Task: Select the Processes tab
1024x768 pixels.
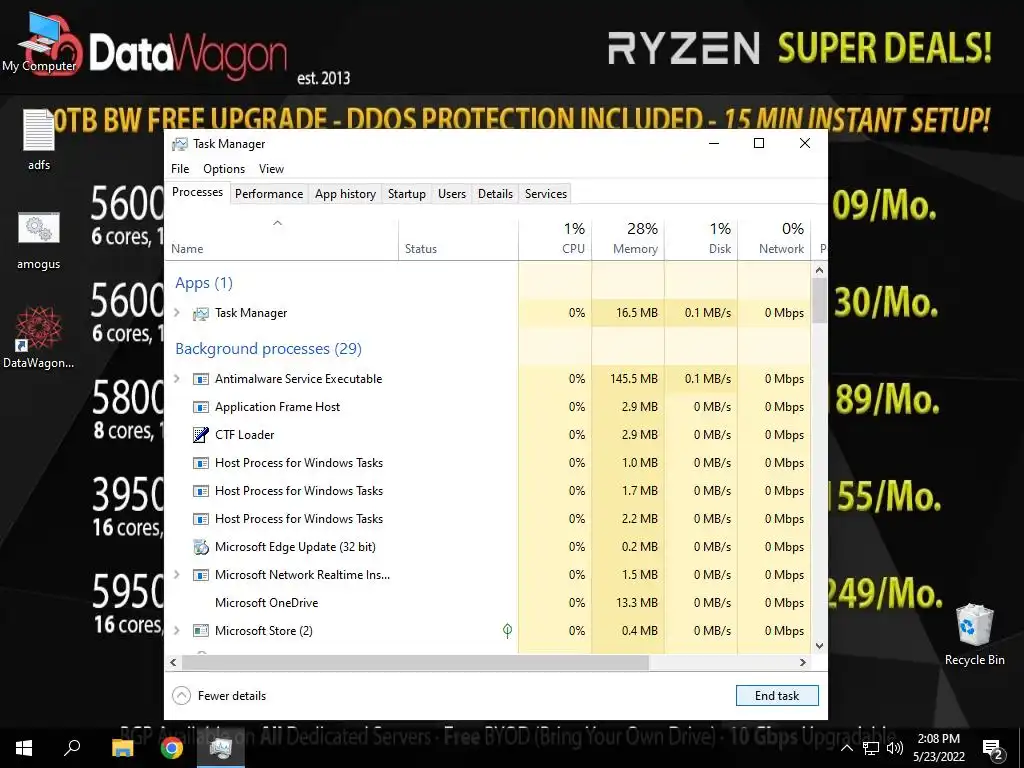Action: [x=197, y=193]
